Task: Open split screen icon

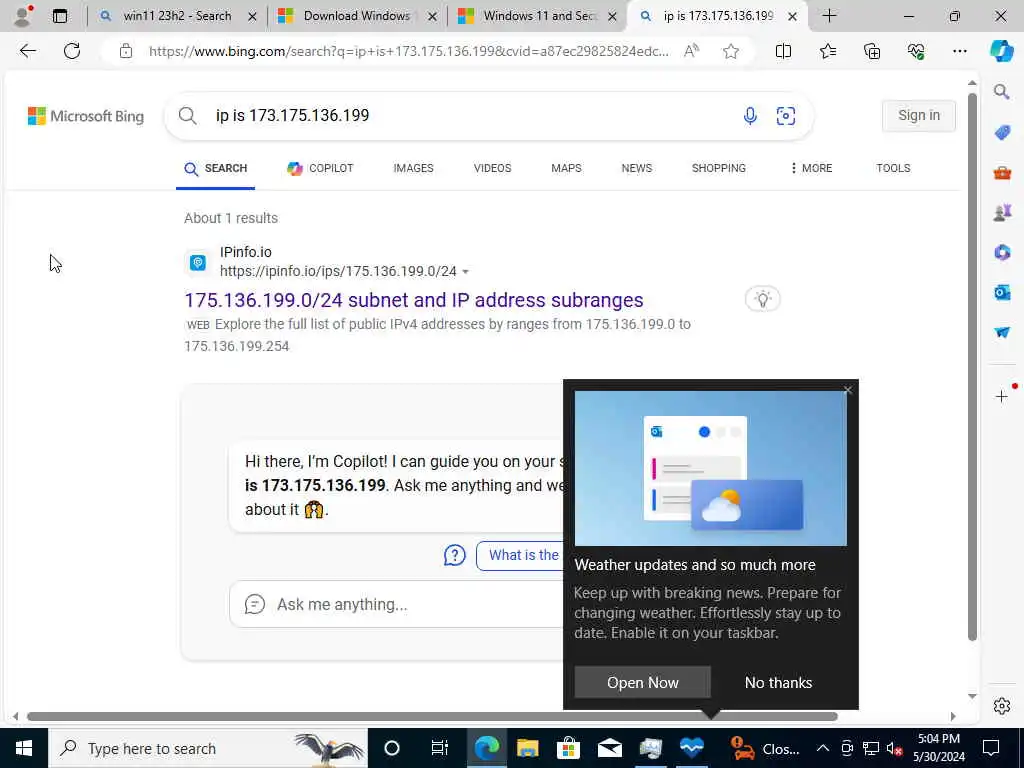Action: pos(783,51)
